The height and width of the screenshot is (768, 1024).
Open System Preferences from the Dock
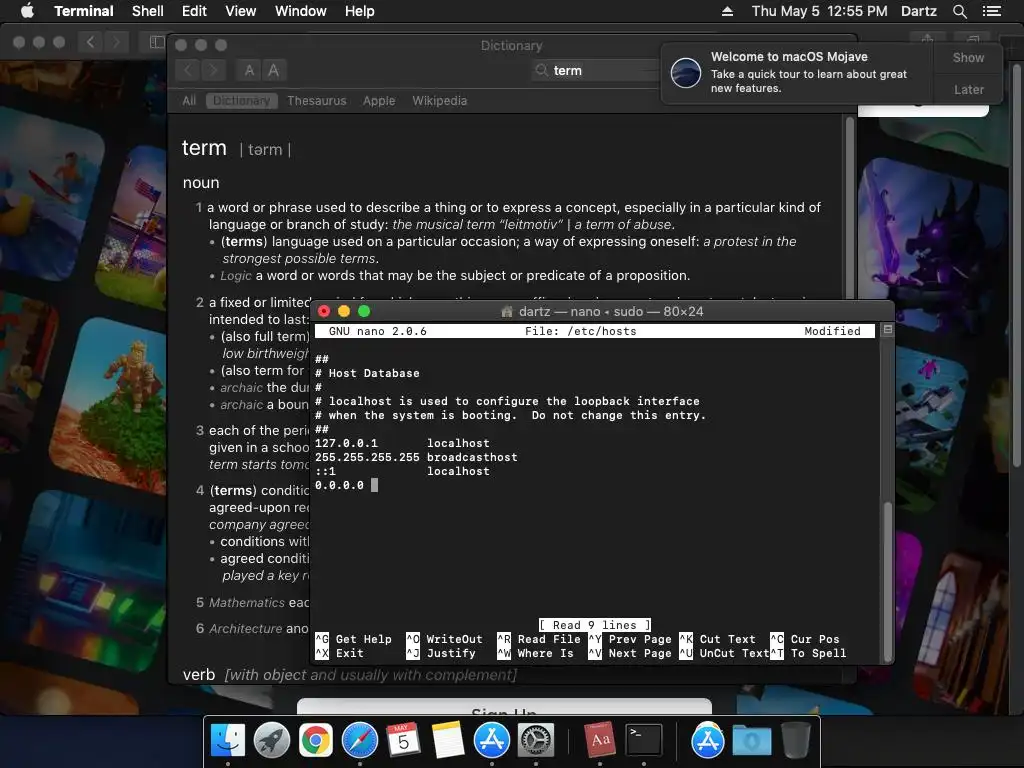[536, 741]
